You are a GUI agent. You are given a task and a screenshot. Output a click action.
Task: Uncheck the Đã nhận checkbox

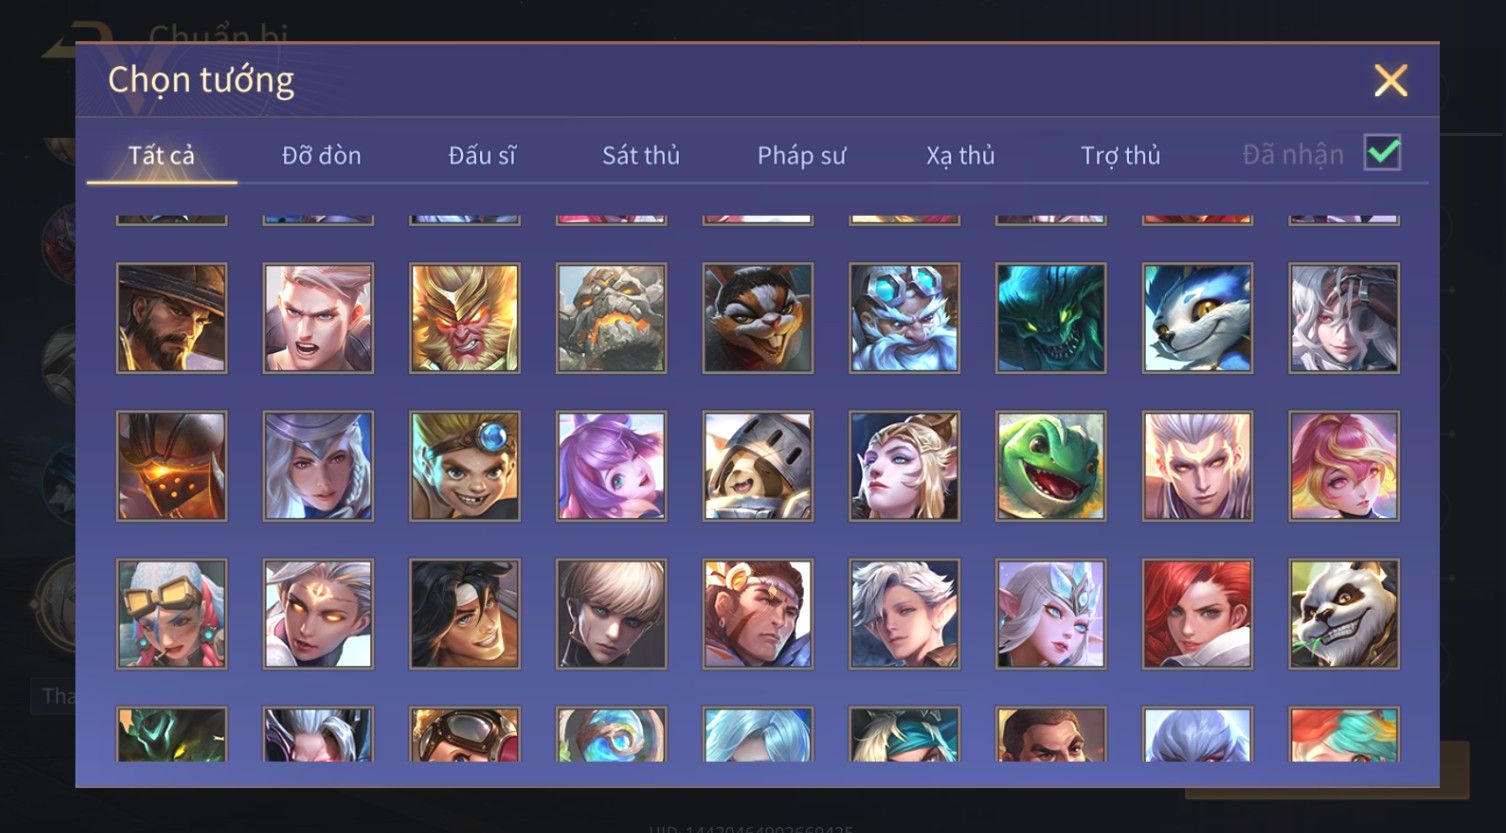coord(1383,153)
